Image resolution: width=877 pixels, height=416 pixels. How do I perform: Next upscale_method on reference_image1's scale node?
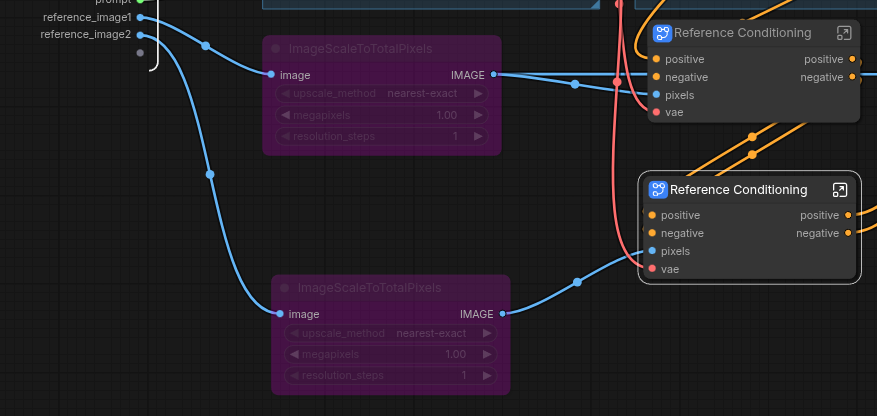(478, 93)
